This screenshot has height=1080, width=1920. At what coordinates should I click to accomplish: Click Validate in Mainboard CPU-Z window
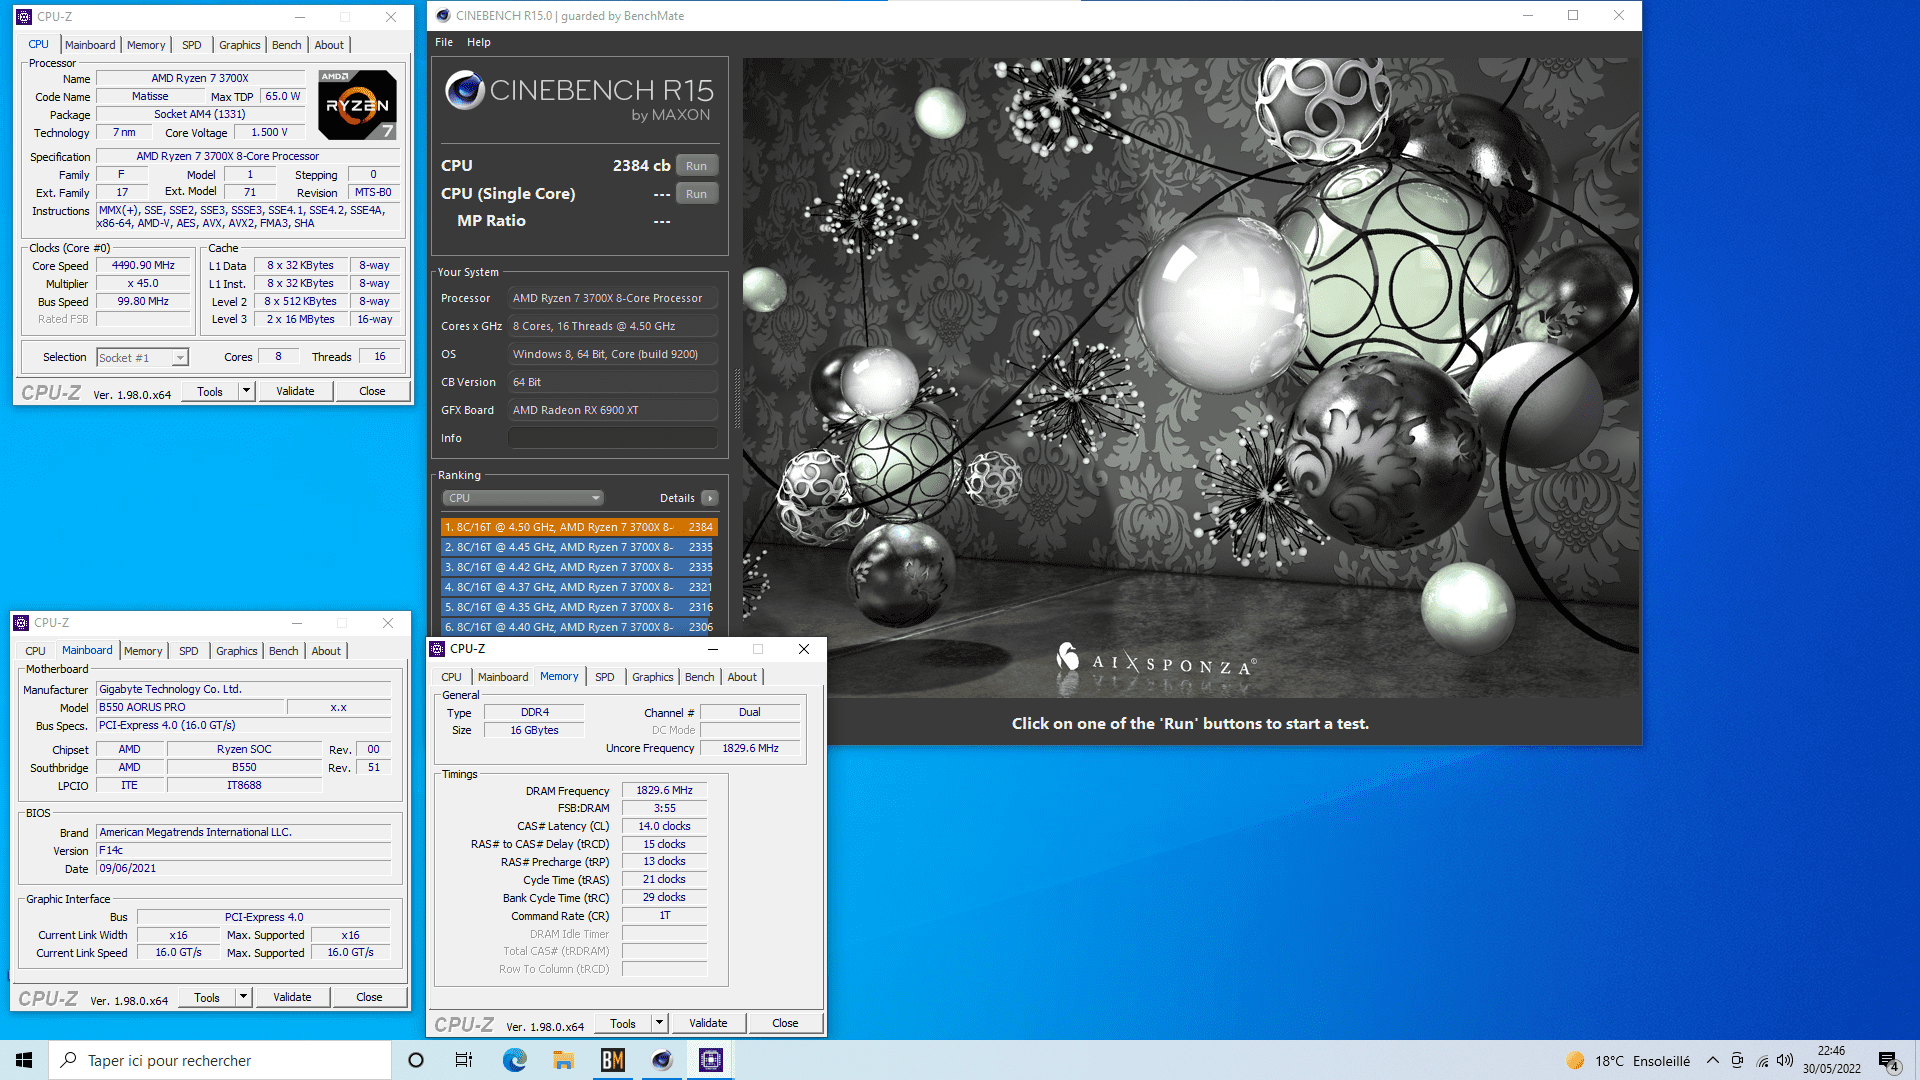292,997
